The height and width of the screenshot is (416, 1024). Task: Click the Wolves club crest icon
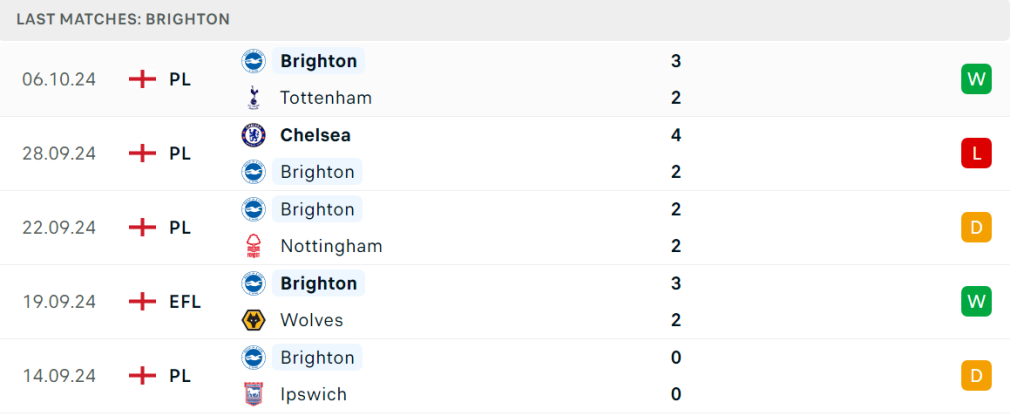click(253, 320)
